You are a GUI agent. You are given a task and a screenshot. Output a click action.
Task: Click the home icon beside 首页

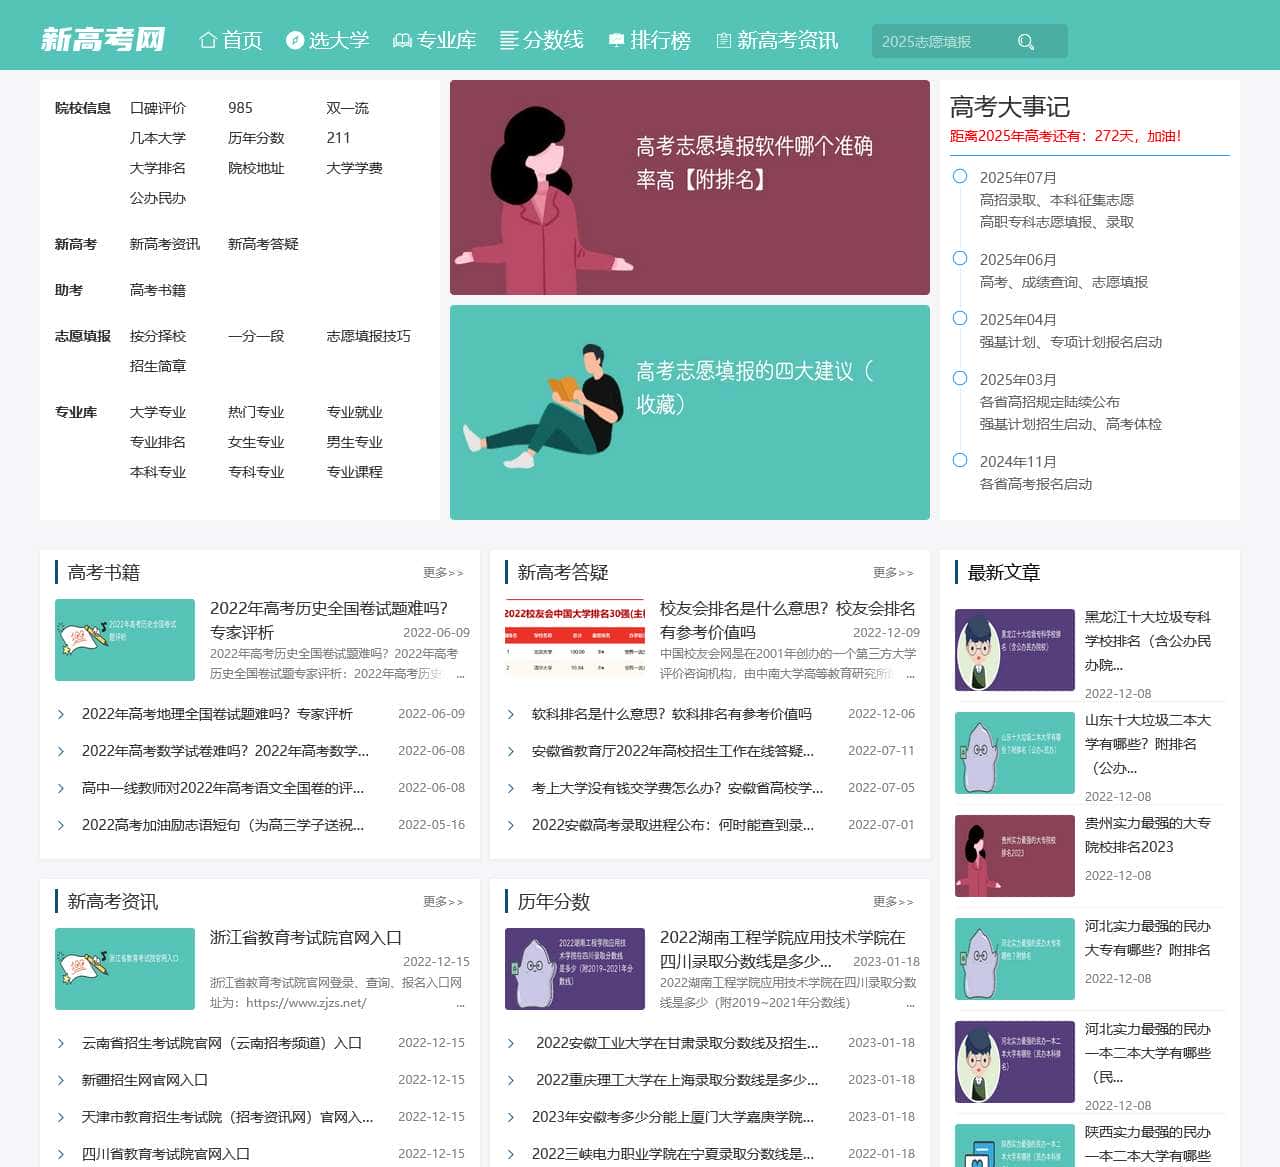207,40
